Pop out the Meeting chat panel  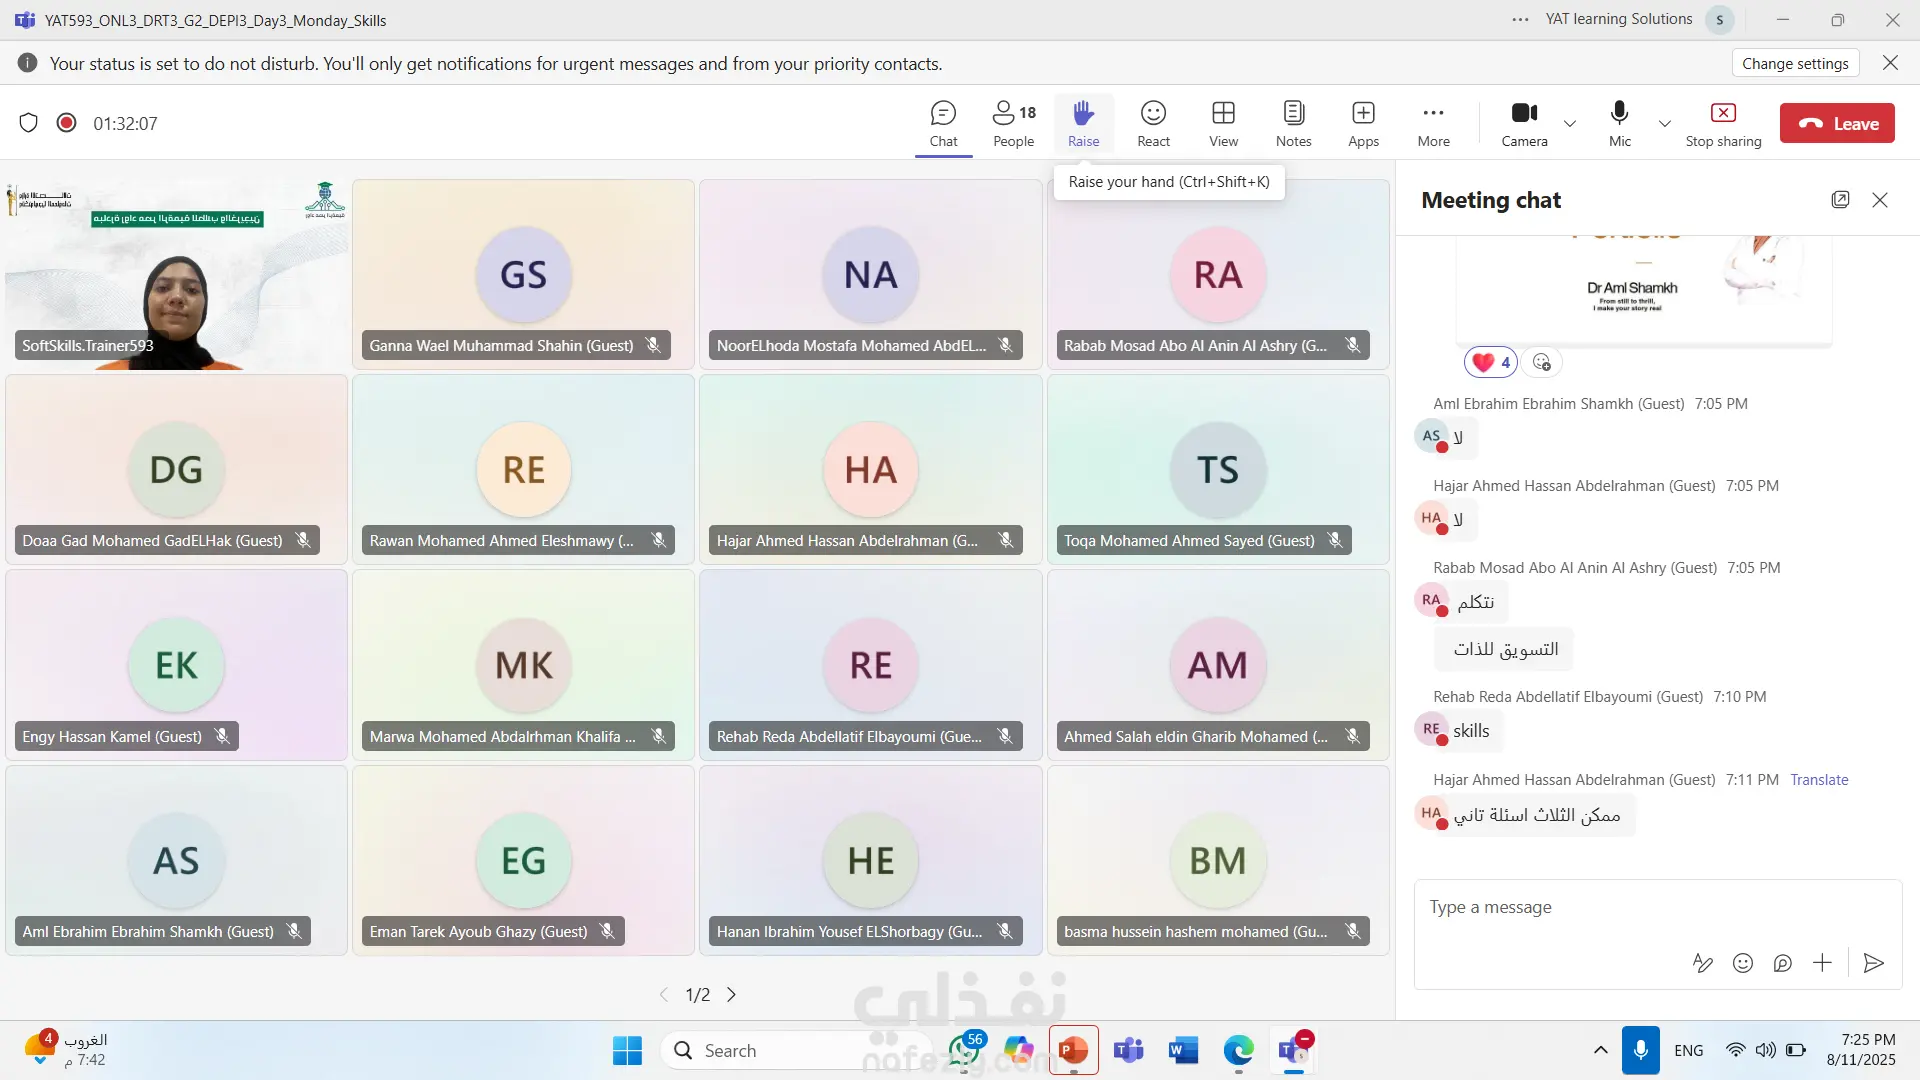(1840, 199)
